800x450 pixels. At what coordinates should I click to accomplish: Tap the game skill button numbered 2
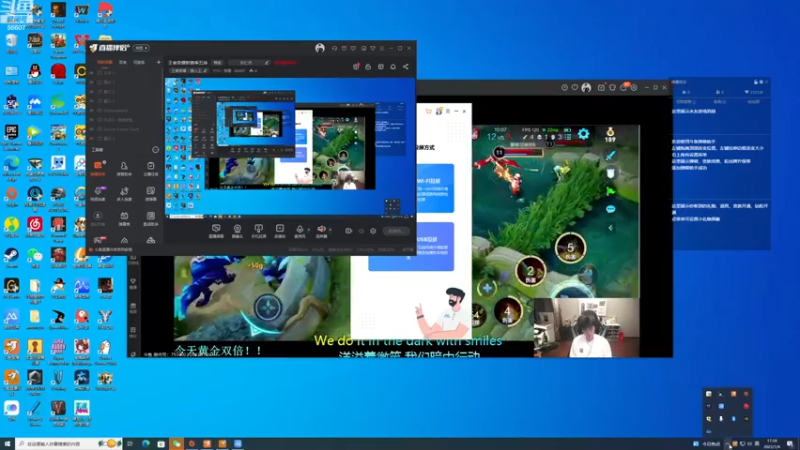tap(531, 271)
